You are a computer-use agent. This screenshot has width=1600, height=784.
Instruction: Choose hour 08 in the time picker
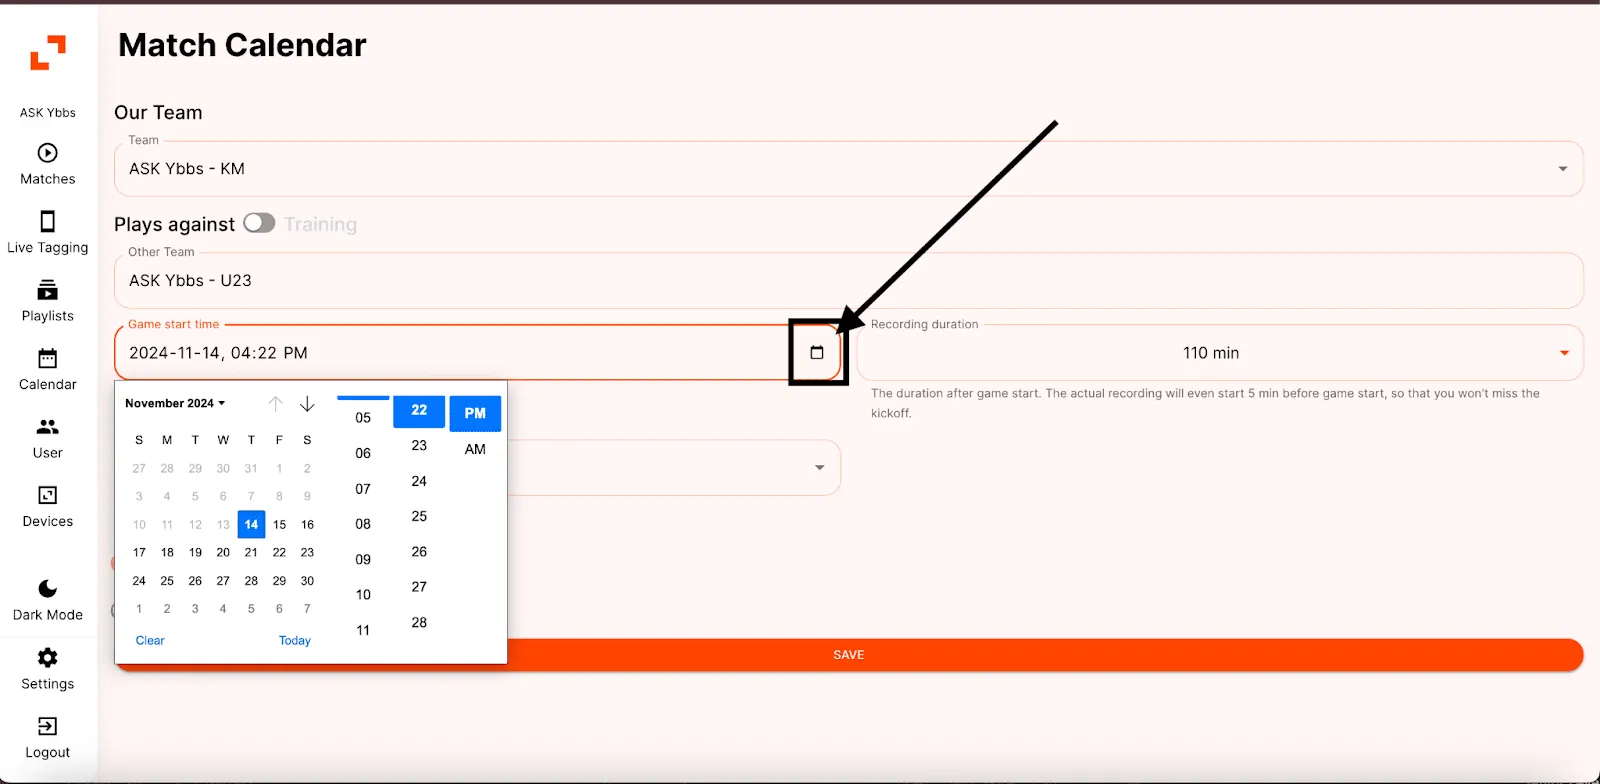363,524
